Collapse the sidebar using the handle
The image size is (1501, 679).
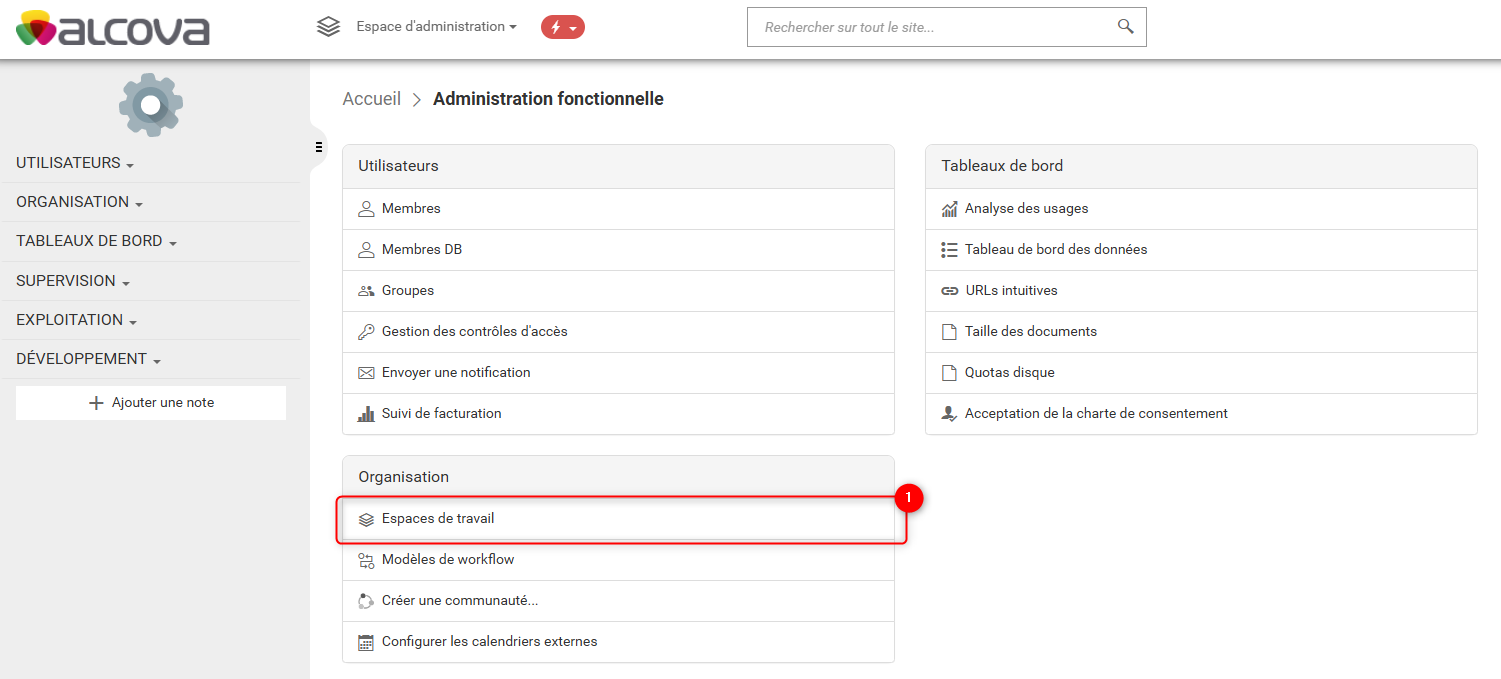[x=318, y=147]
